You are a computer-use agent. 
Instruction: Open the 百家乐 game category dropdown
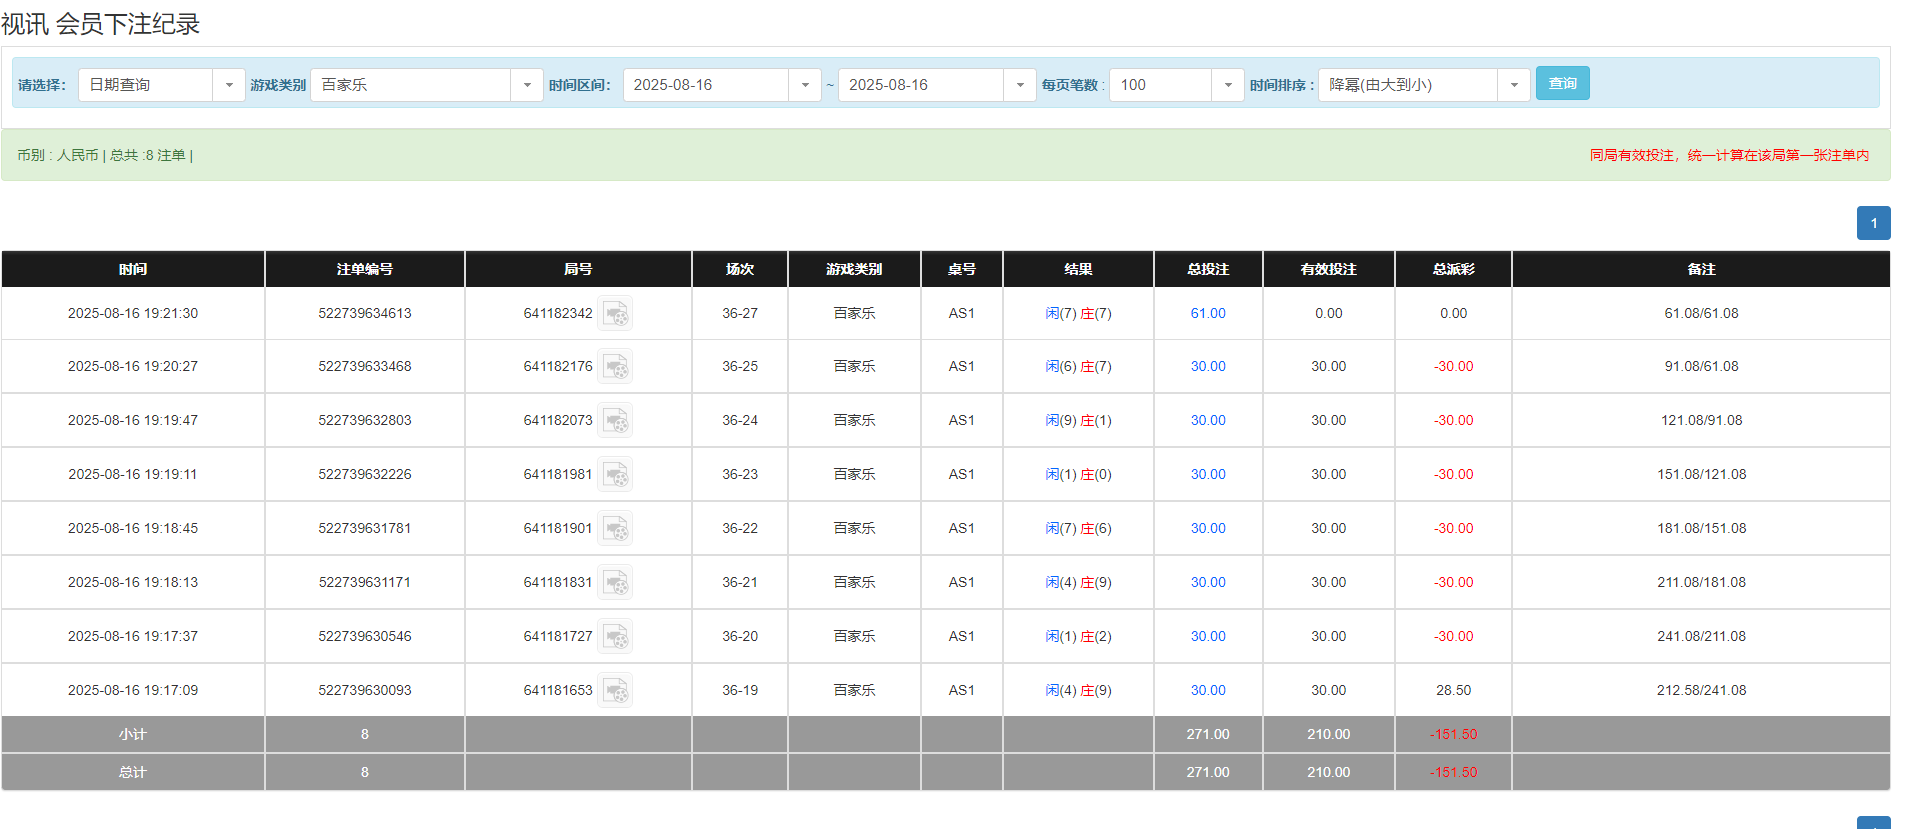(426, 85)
